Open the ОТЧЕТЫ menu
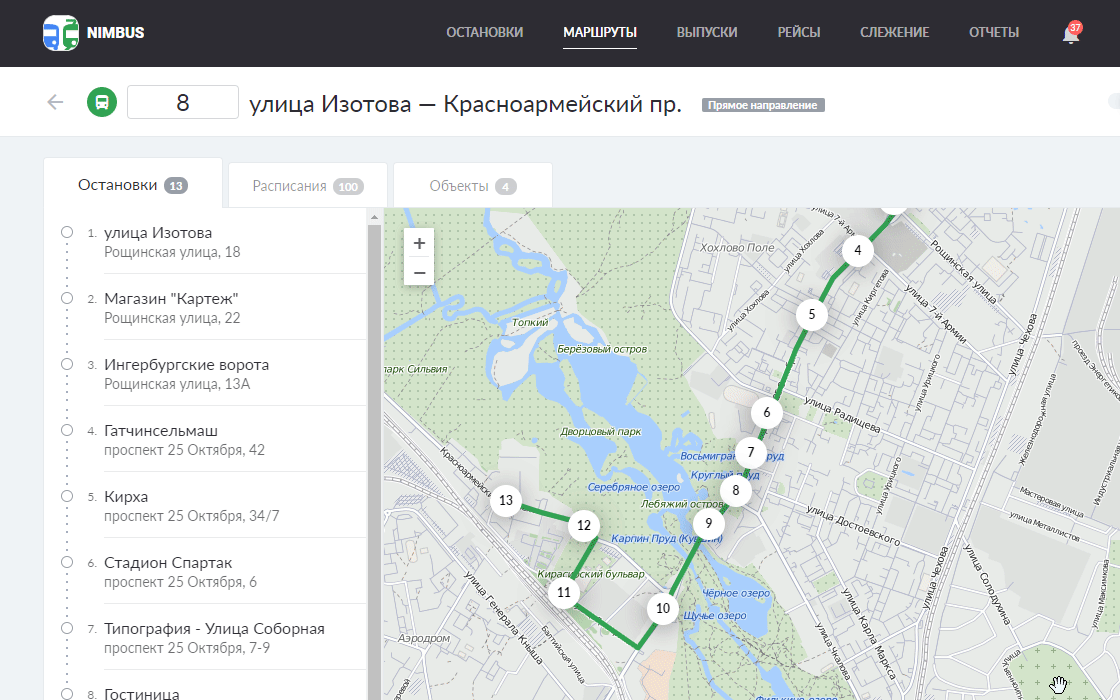The height and width of the screenshot is (700, 1120). tap(994, 33)
